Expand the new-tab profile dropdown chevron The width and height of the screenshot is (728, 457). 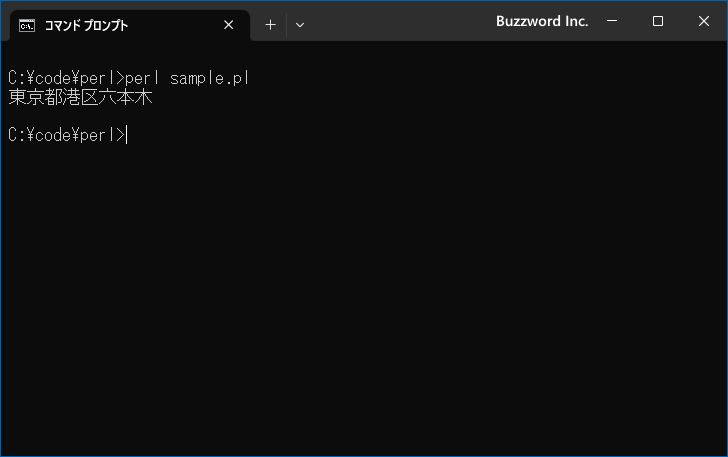300,25
